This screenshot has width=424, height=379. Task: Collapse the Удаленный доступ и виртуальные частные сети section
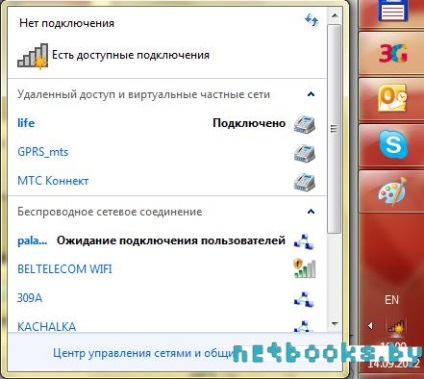[x=311, y=94]
